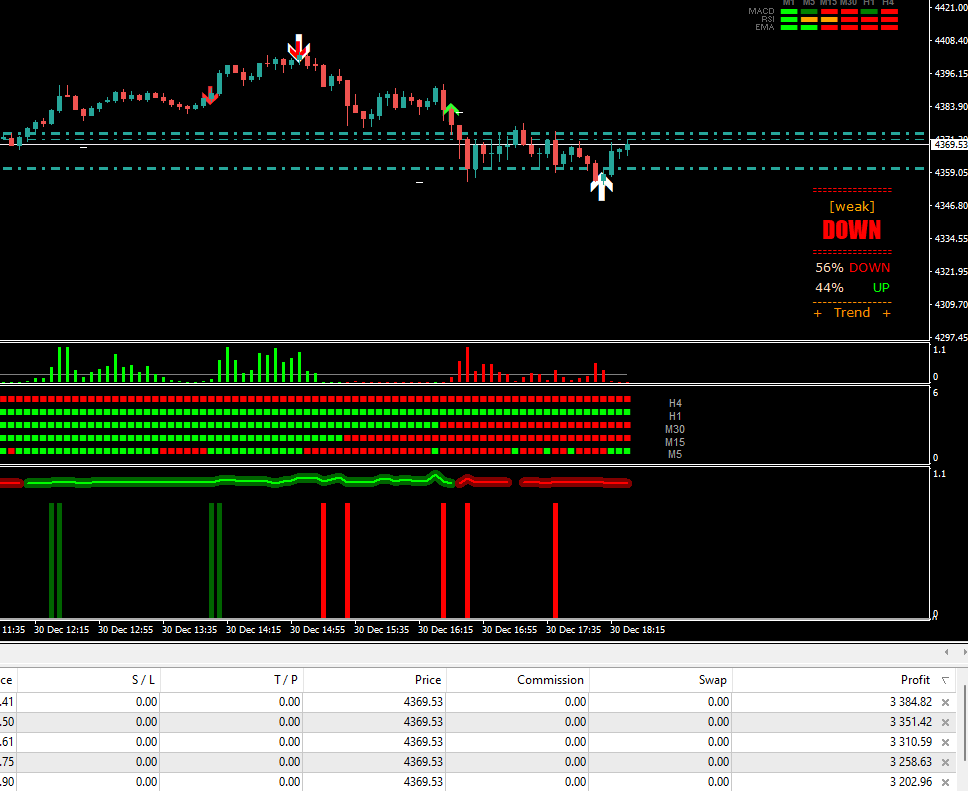This screenshot has height=791, width=968.
Task: Click the M1 MACD green signal block
Action: (789, 11)
